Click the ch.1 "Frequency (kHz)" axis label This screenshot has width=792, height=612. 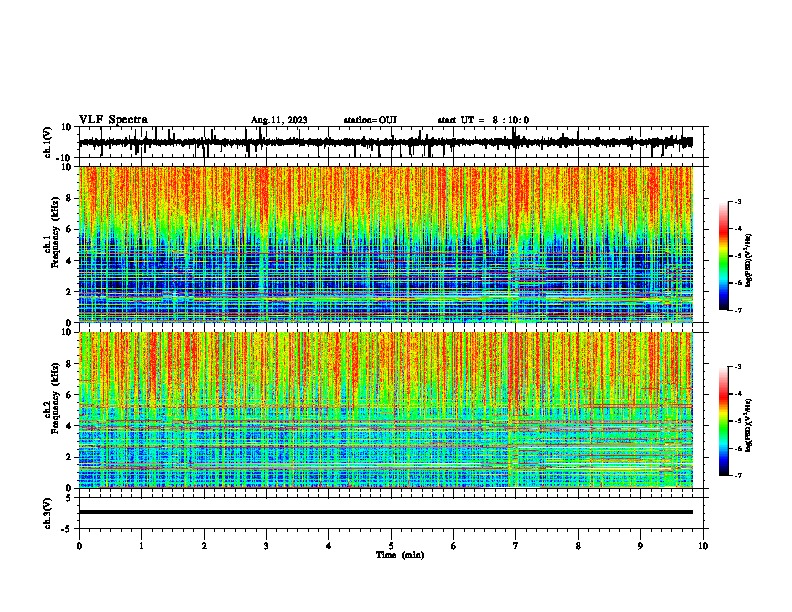[x=55, y=233]
